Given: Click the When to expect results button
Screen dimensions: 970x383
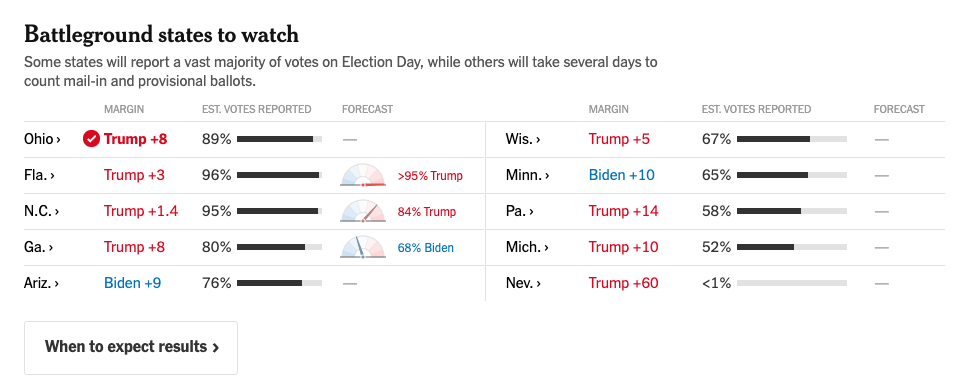Looking at the screenshot, I should (131, 347).
